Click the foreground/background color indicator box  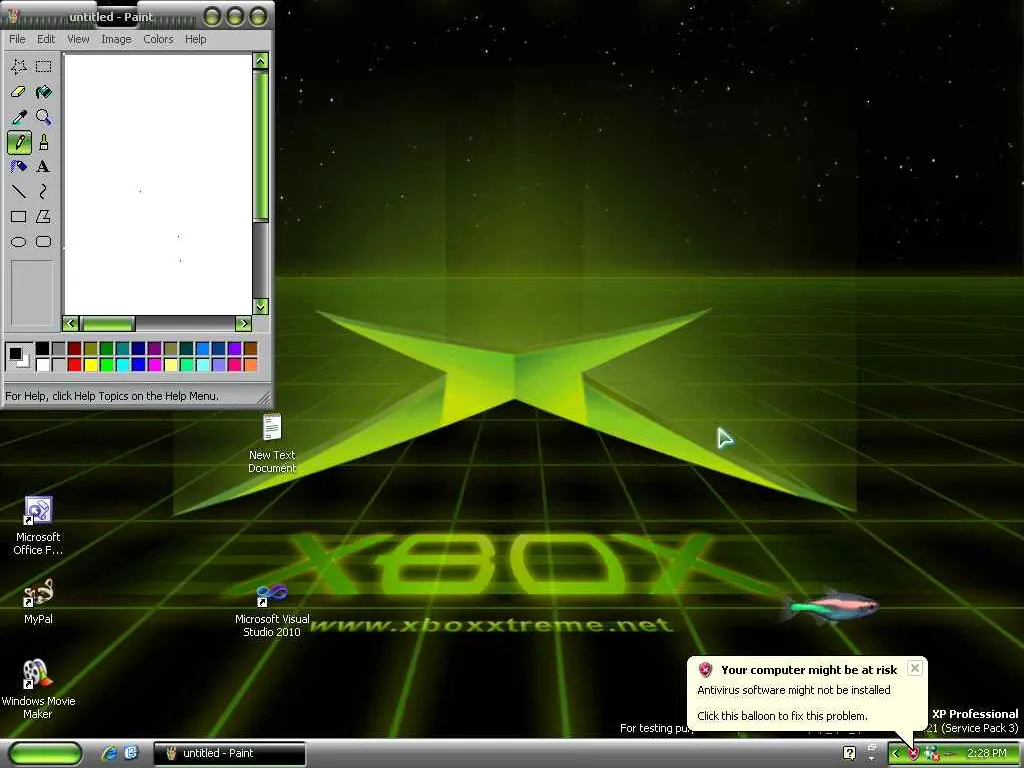(x=18, y=357)
